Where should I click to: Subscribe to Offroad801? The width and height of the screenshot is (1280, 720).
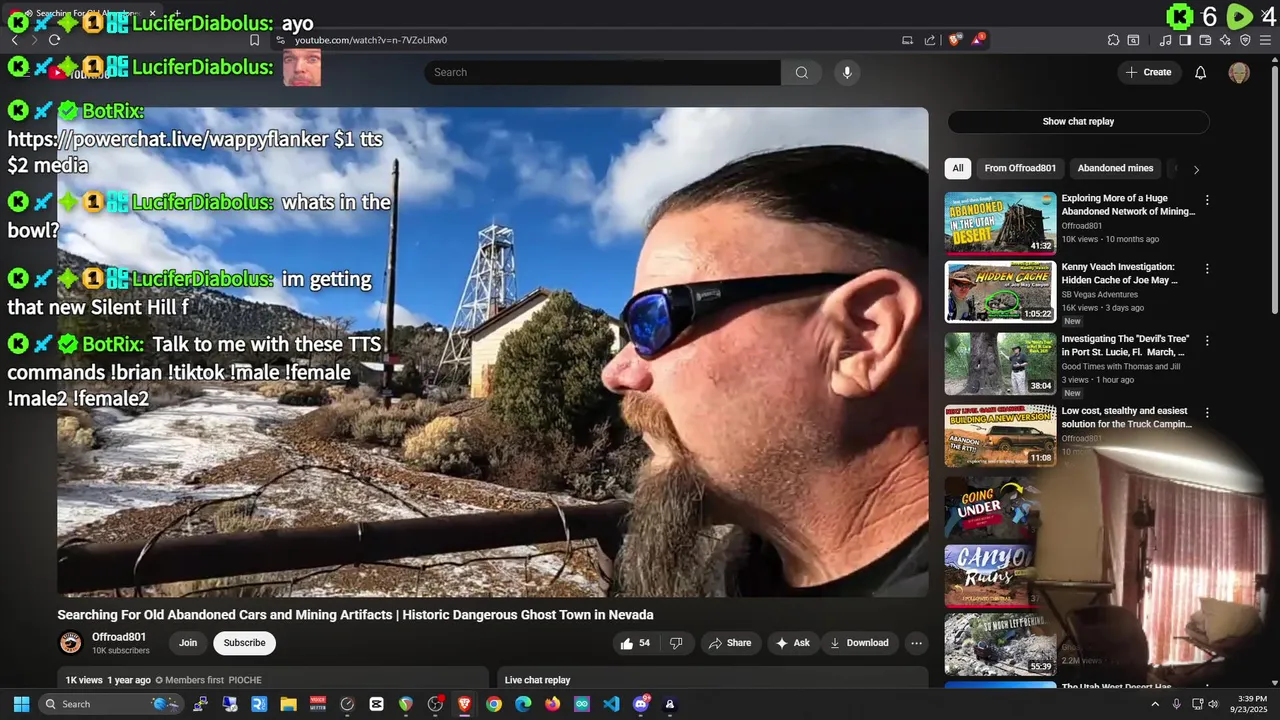click(x=244, y=643)
